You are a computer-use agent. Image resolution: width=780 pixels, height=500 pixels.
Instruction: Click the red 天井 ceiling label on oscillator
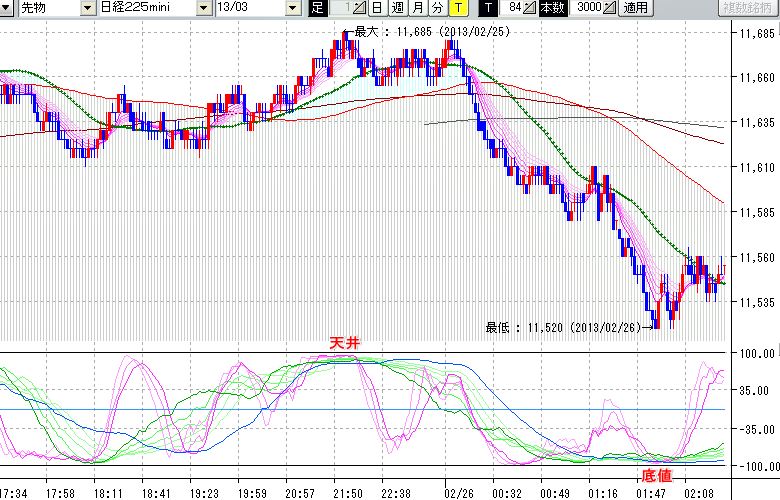click(x=345, y=343)
